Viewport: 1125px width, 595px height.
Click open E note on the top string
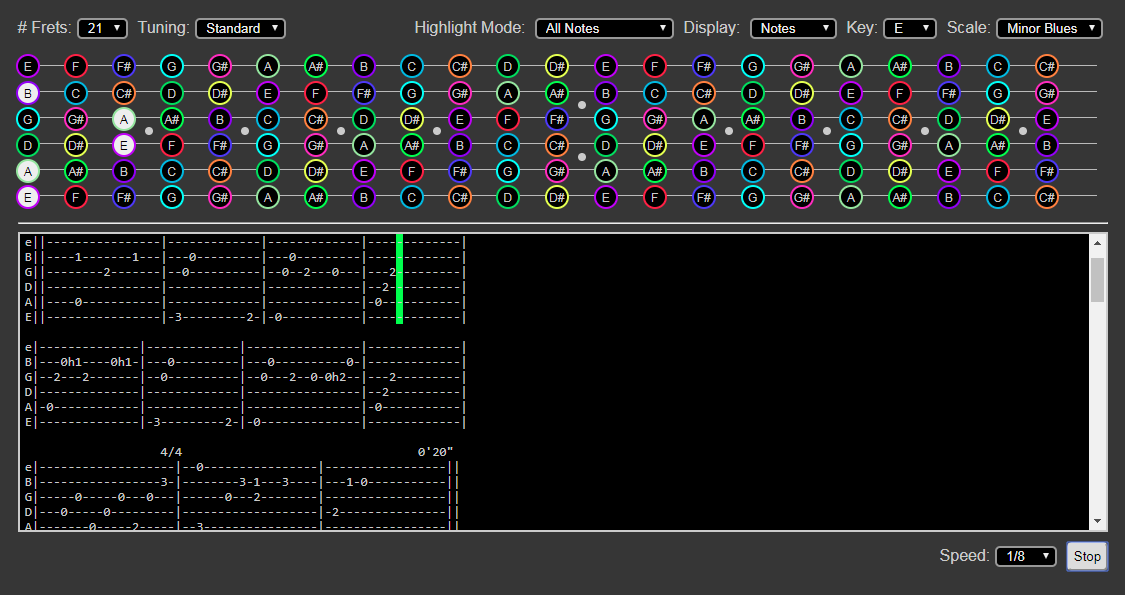[27, 67]
